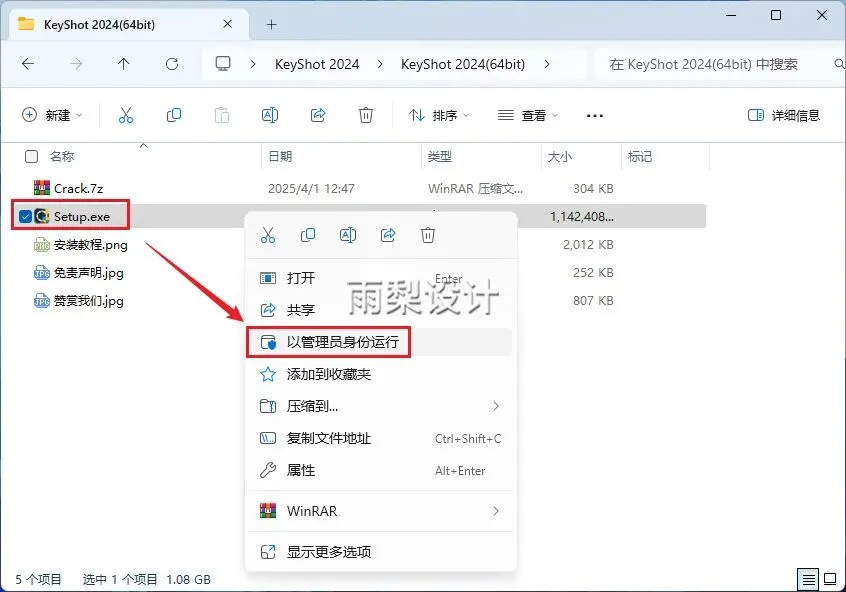Choose 打开 in the context menu
The image size is (846, 592).
(379, 278)
